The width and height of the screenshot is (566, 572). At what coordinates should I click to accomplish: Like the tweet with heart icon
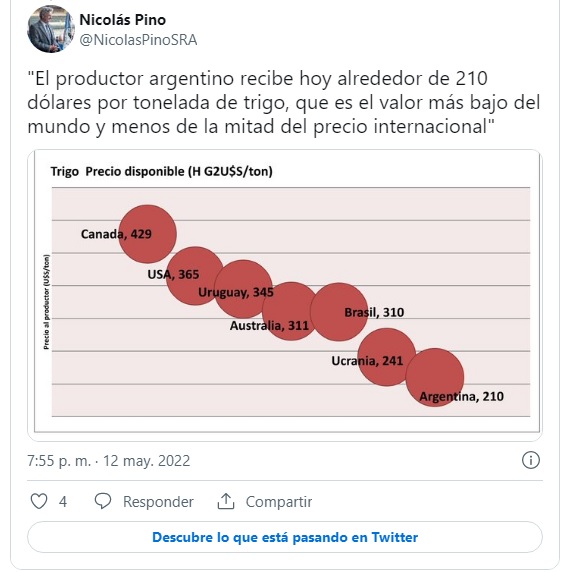pyautogui.click(x=39, y=501)
